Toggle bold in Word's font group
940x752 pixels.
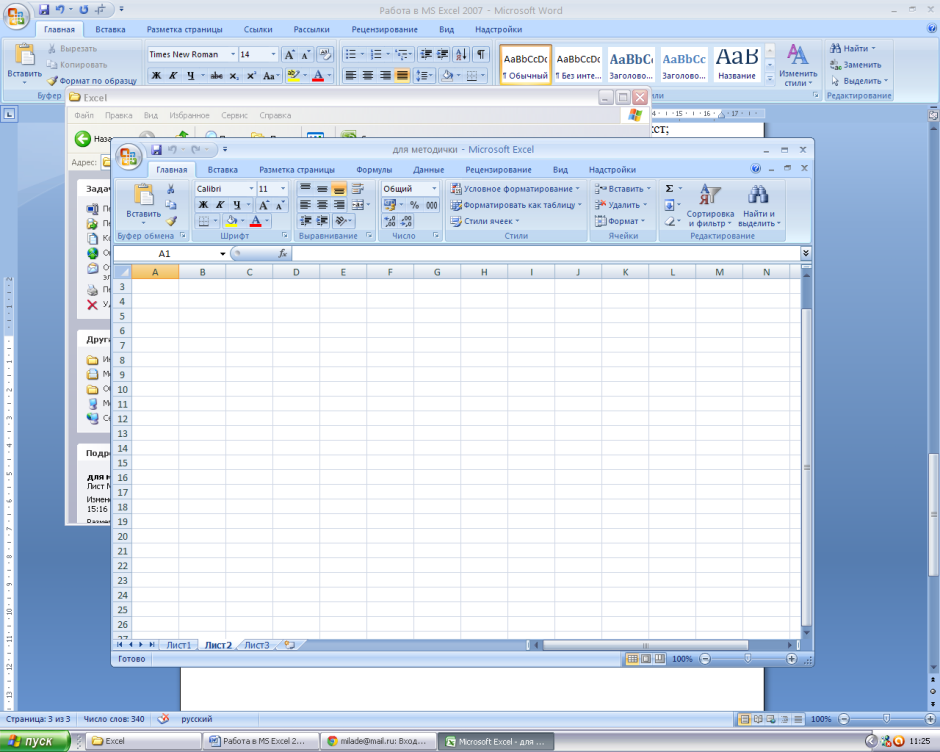click(x=156, y=76)
